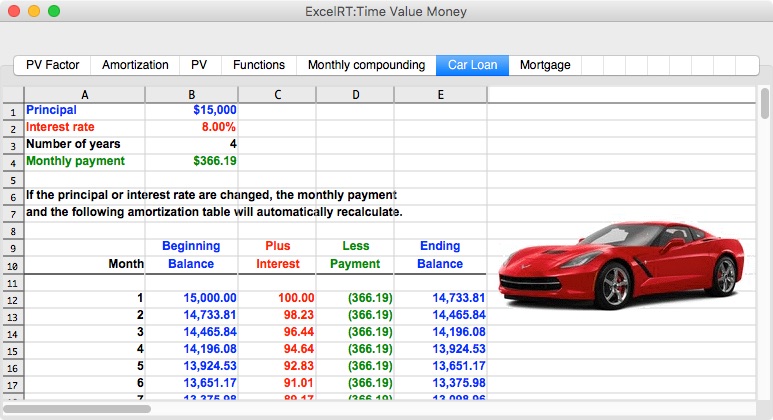Select month 1 ending balance 14,733.81
The height and width of the screenshot is (420, 773).
(440, 298)
